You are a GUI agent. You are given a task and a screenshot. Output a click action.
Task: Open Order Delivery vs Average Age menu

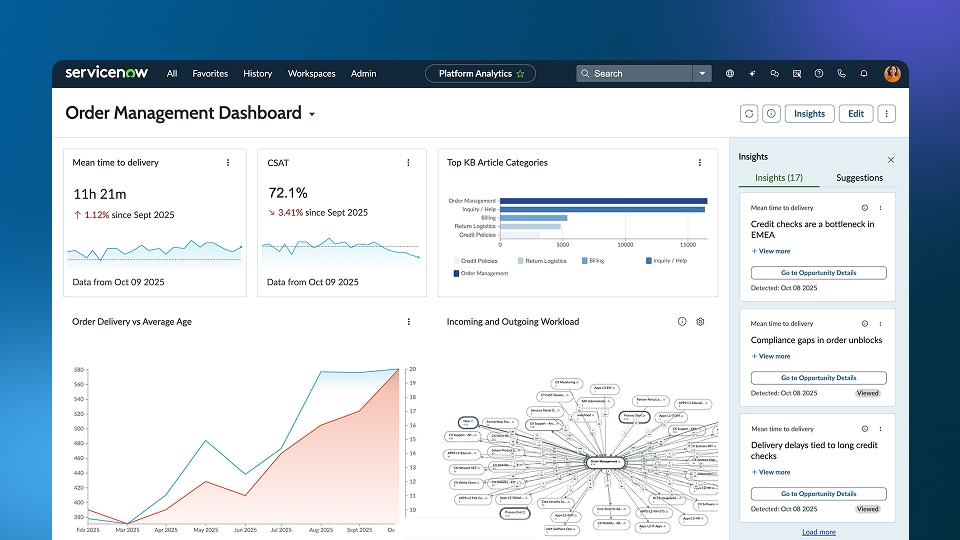409,321
